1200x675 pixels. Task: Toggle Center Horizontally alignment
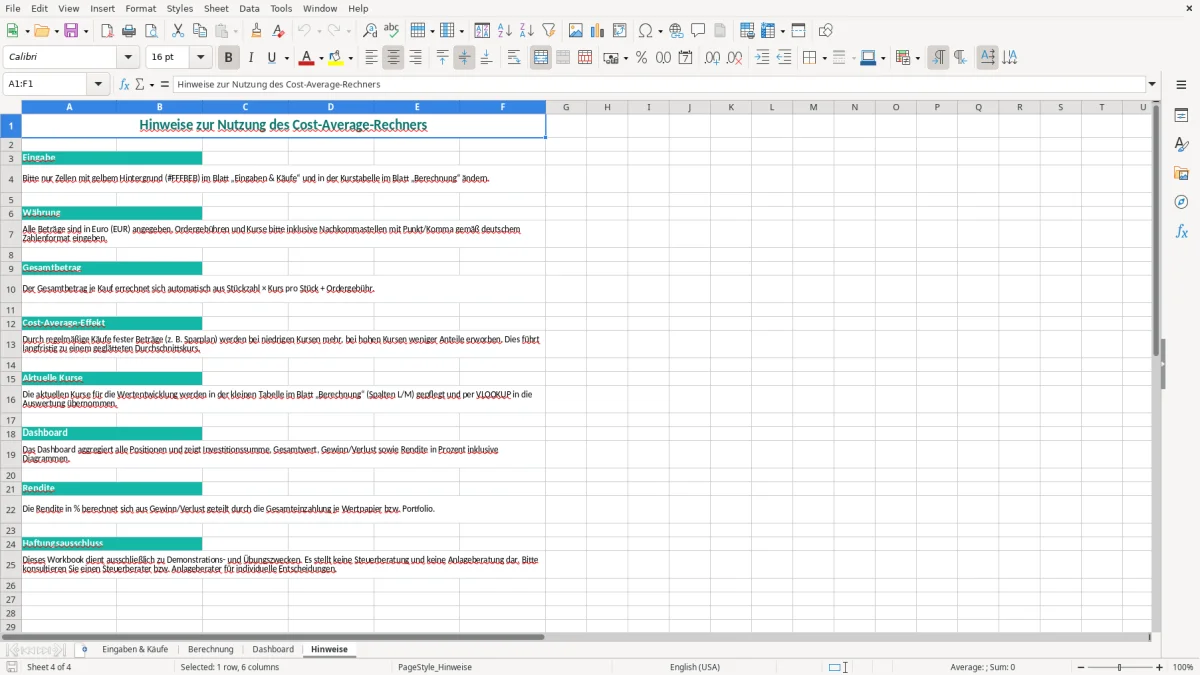pos(393,58)
